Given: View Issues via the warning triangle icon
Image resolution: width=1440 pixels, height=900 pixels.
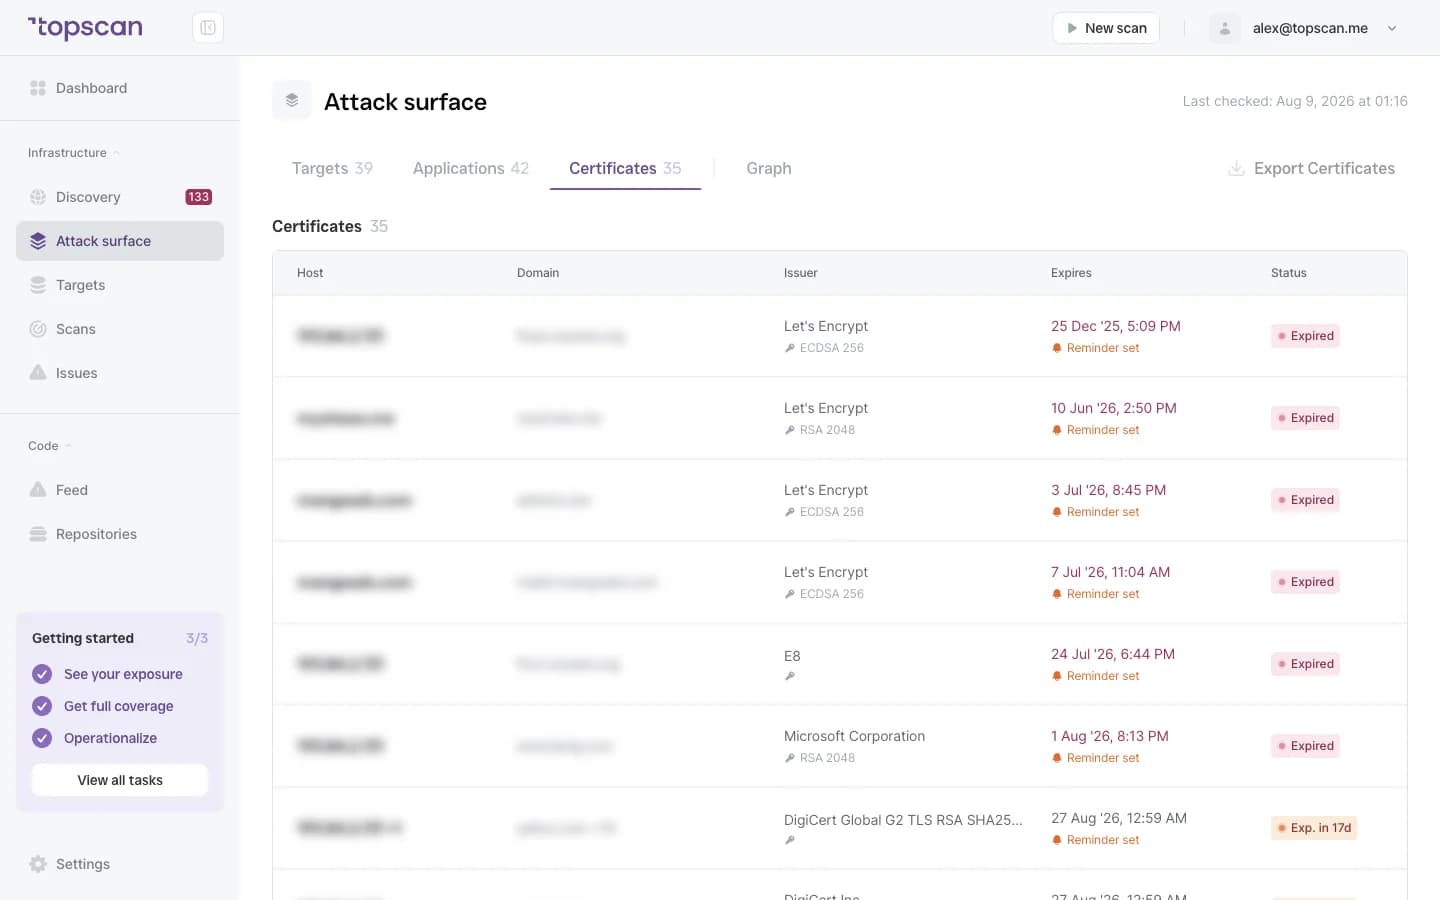Looking at the screenshot, I should [38, 373].
